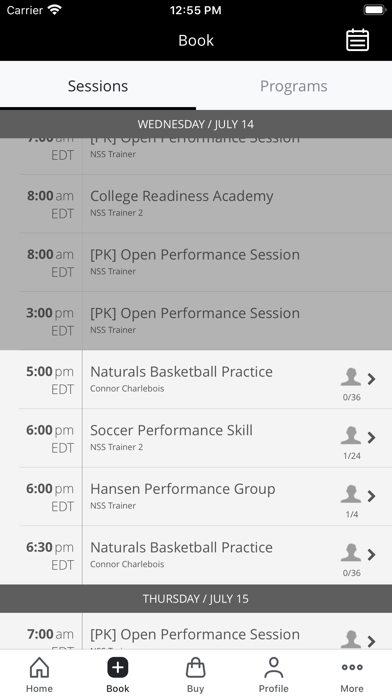The image size is (392, 696).
Task: Open Hansen Performance Group session
Action: (x=196, y=497)
